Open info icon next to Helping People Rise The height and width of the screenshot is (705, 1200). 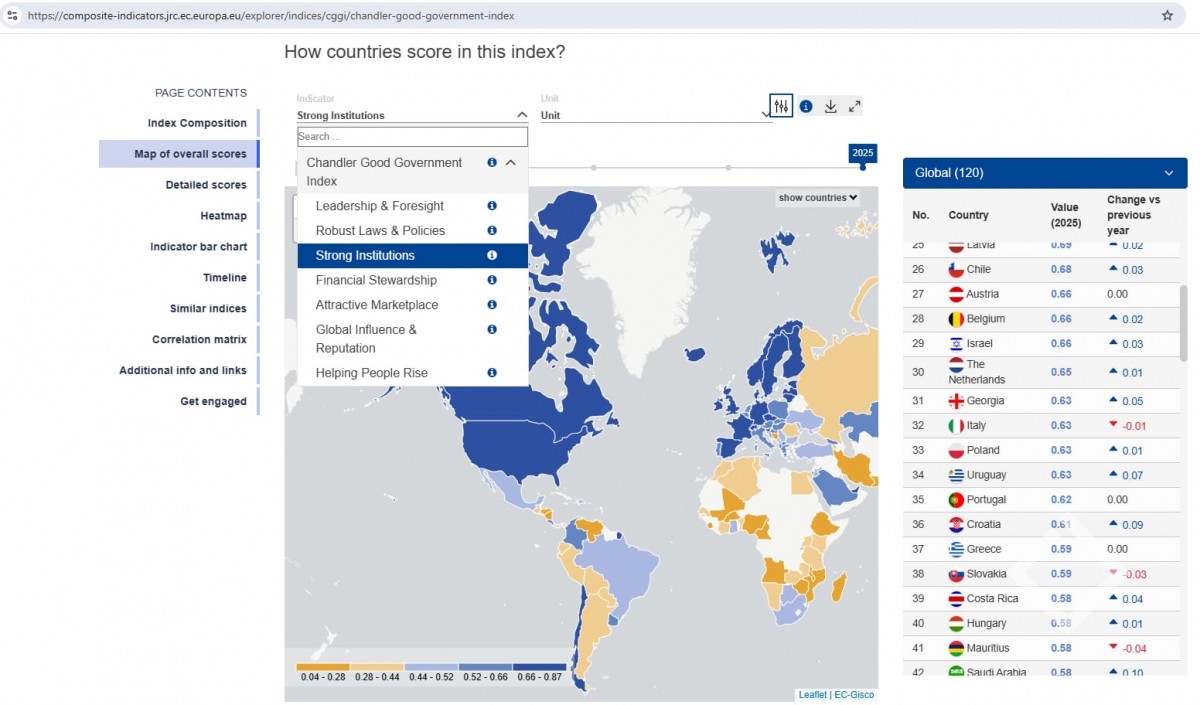[492, 373]
